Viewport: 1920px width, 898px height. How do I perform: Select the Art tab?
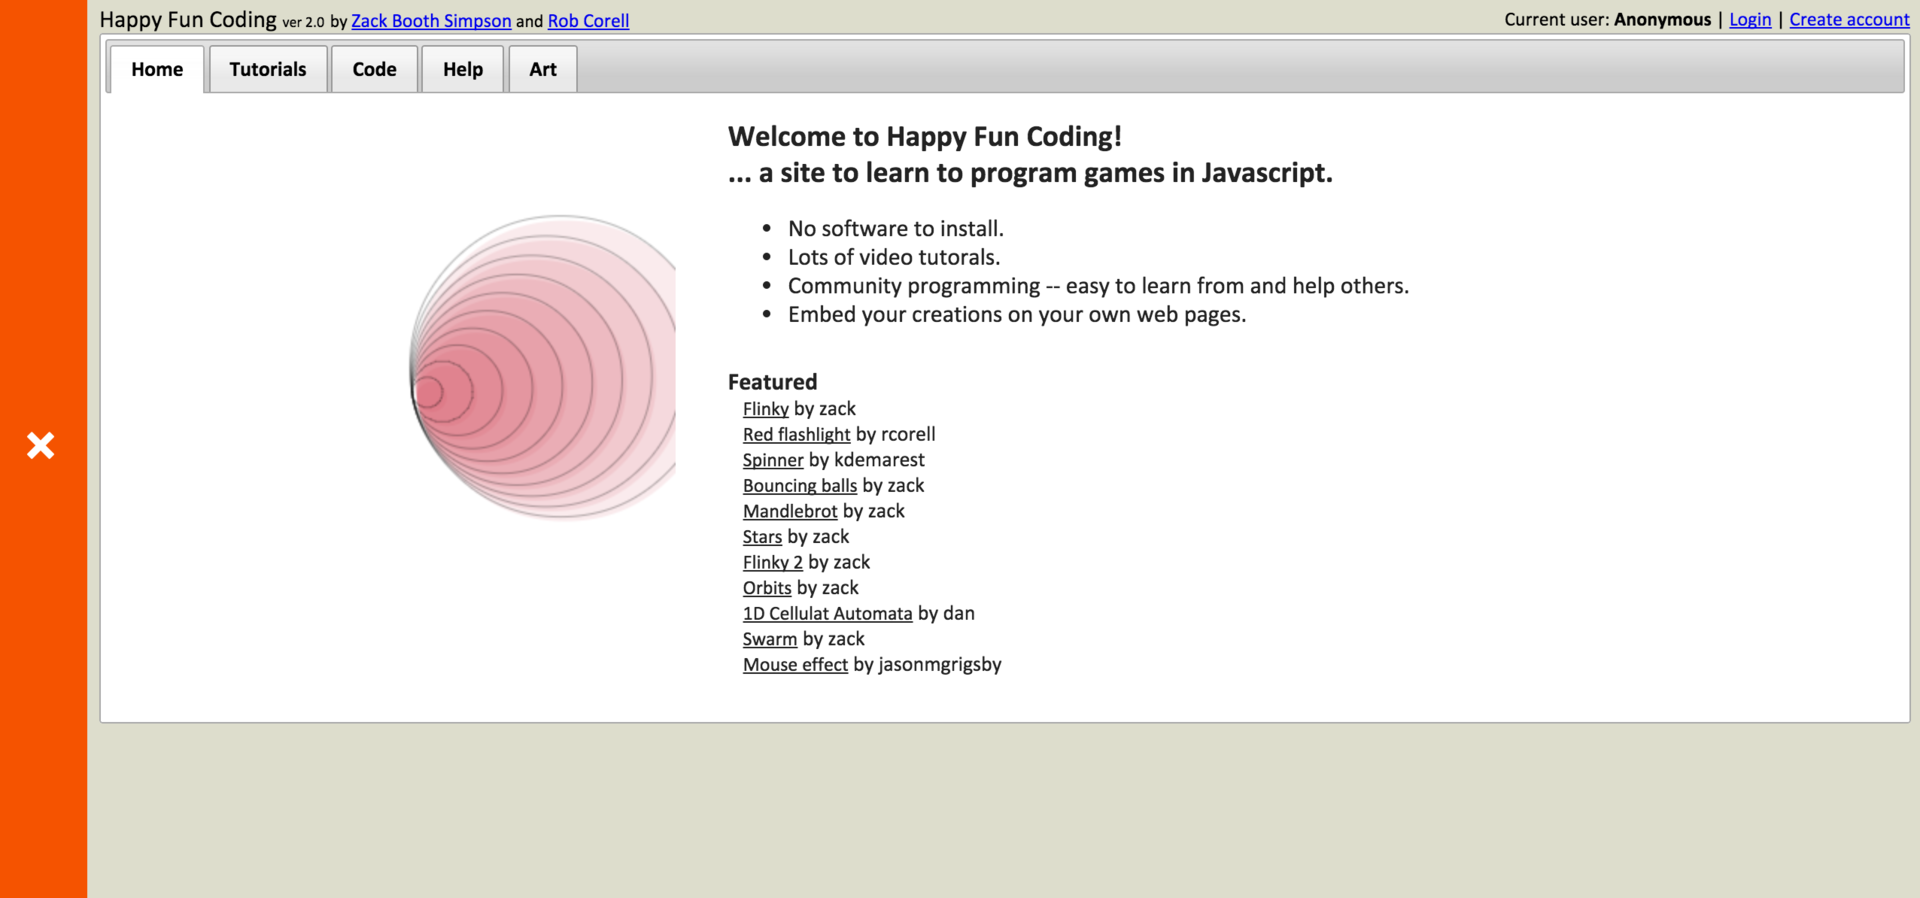543,69
